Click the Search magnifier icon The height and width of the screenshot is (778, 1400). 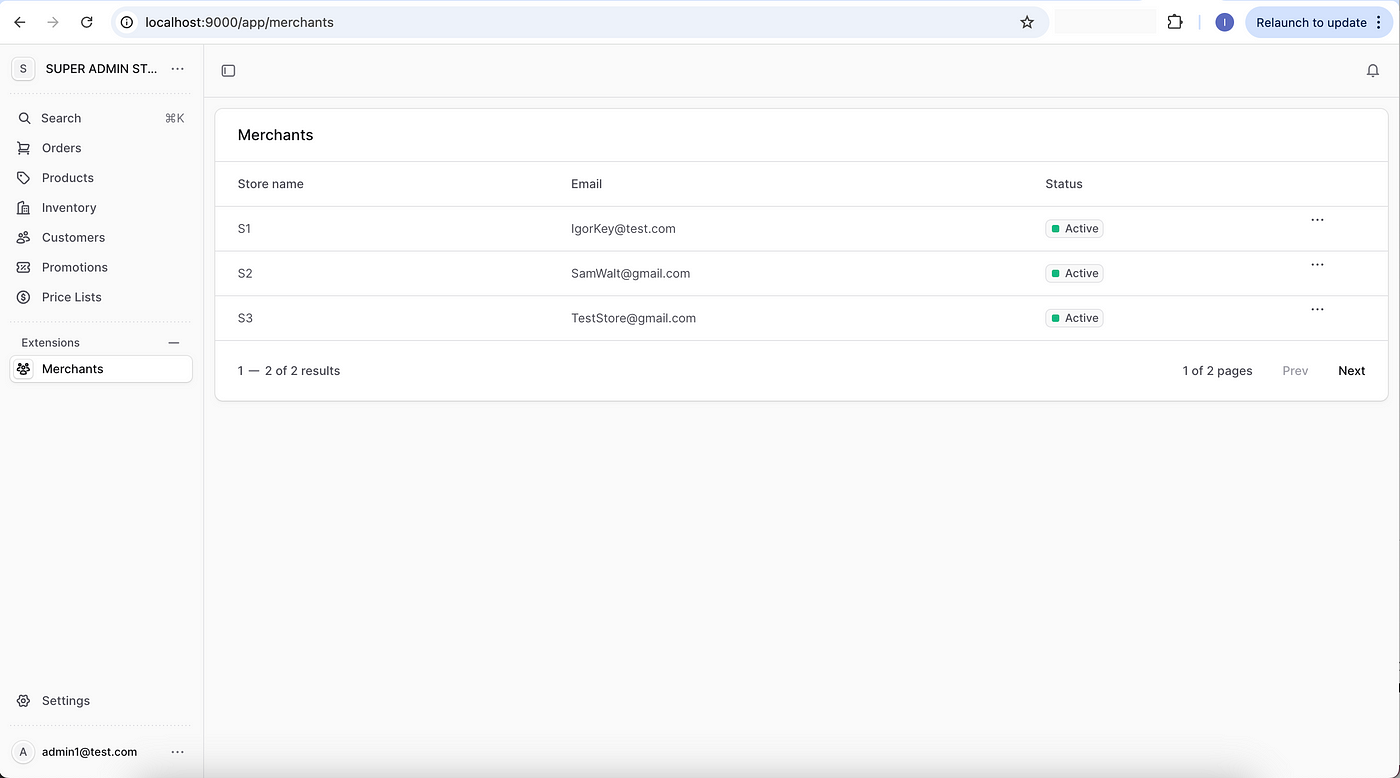[24, 118]
